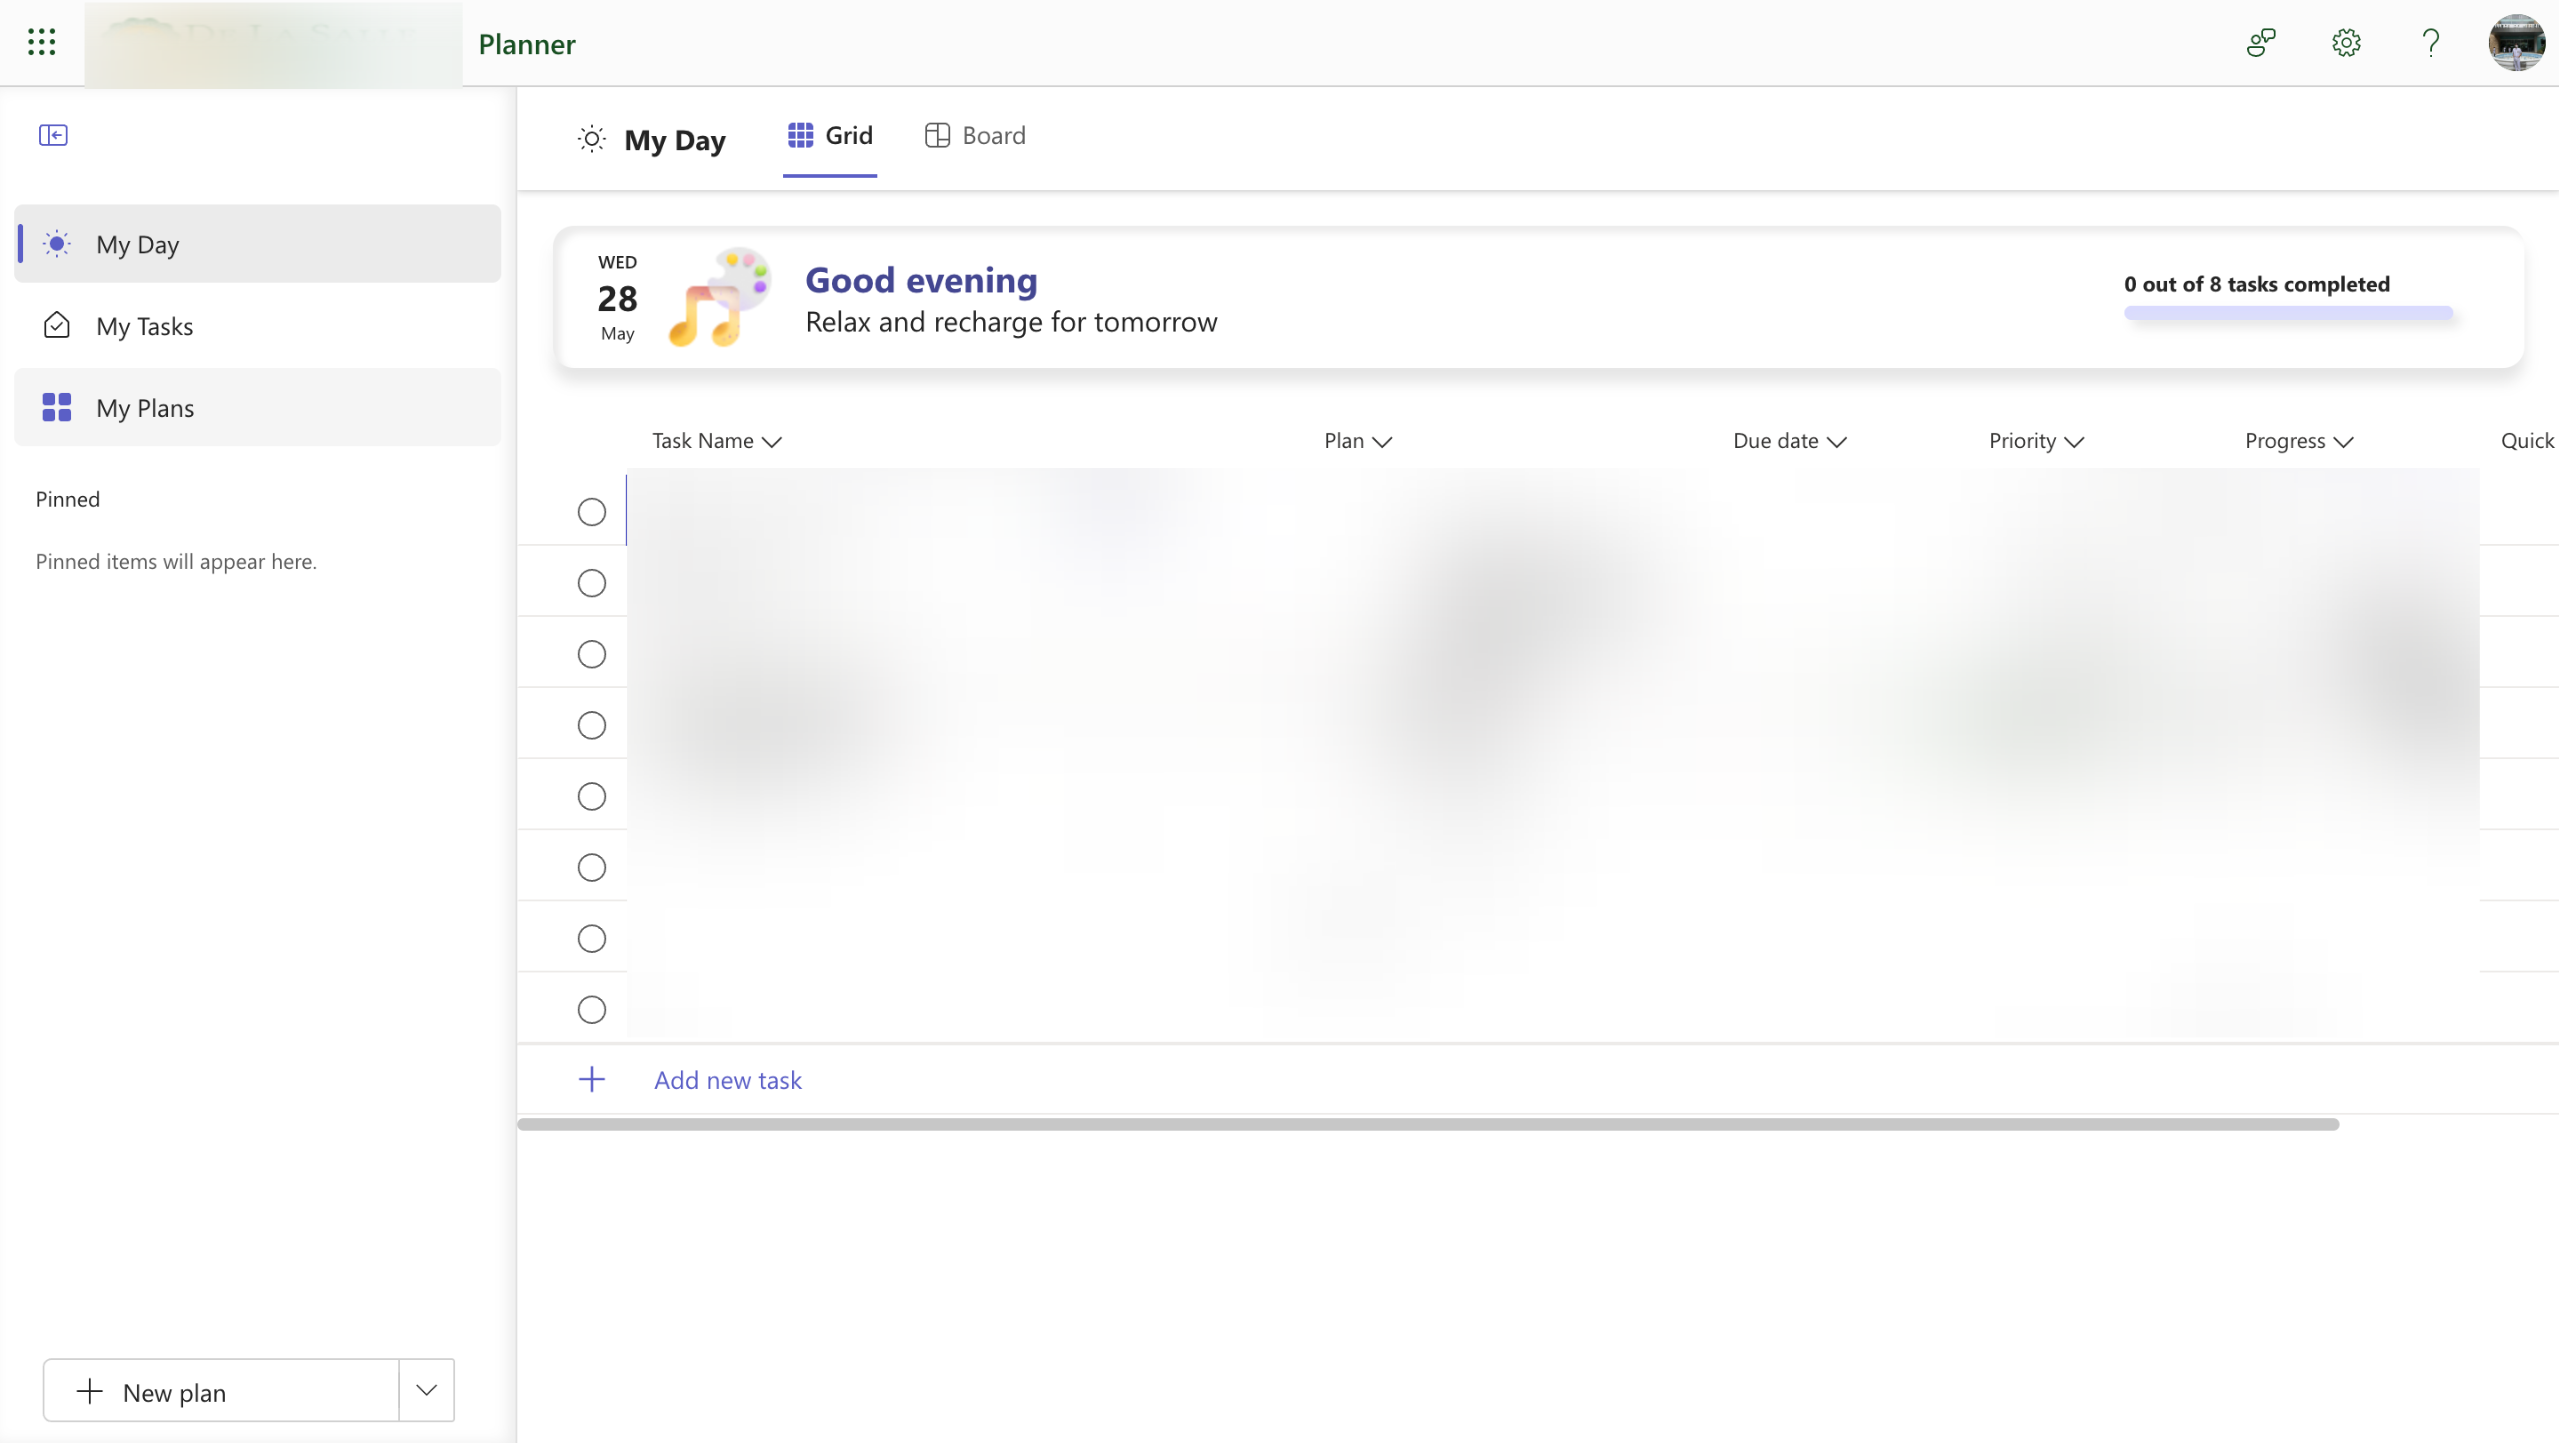Click the tasks completed progress bar
The image size is (2559, 1443).
2288,313
